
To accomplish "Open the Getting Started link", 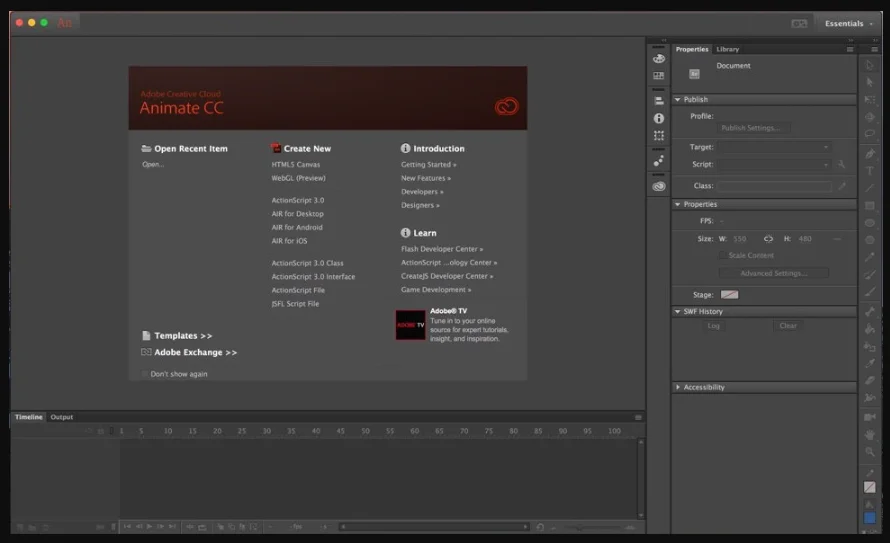I will click(429, 165).
